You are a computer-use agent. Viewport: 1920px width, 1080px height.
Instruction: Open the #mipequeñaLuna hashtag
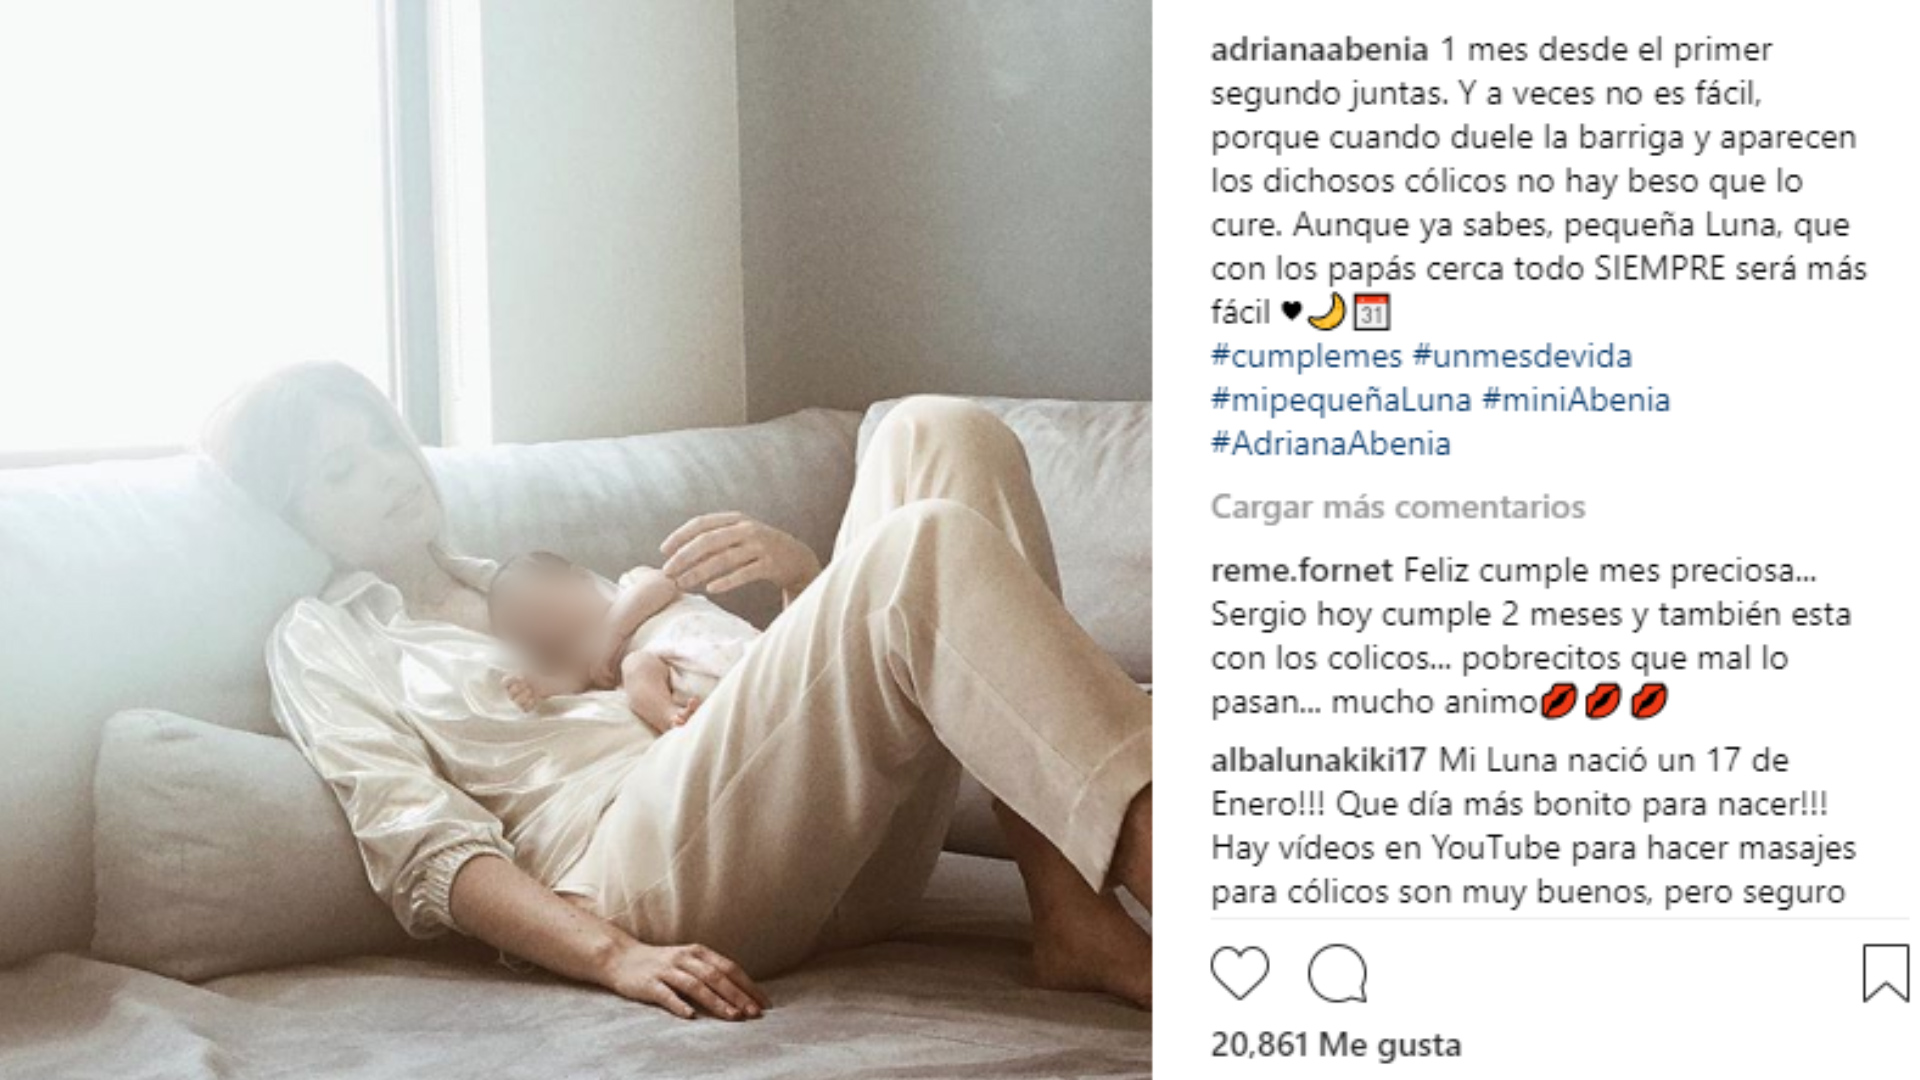1341,400
